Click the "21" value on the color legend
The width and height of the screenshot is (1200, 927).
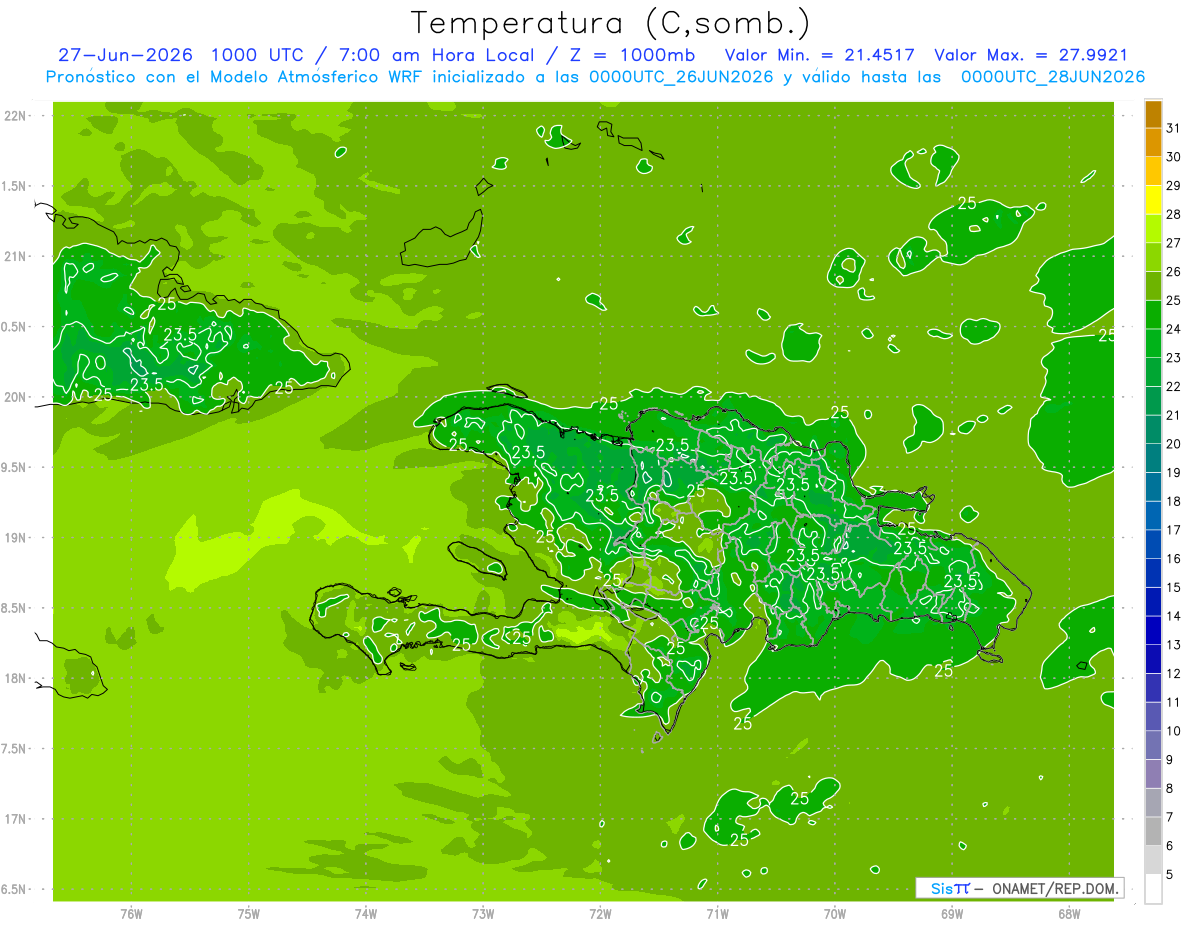pyautogui.click(x=1173, y=415)
